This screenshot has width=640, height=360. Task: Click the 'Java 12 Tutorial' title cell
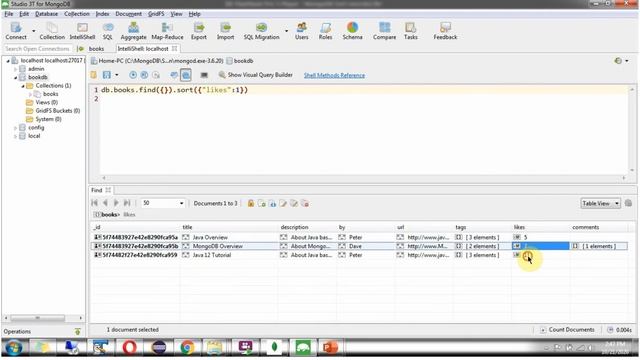212,255
